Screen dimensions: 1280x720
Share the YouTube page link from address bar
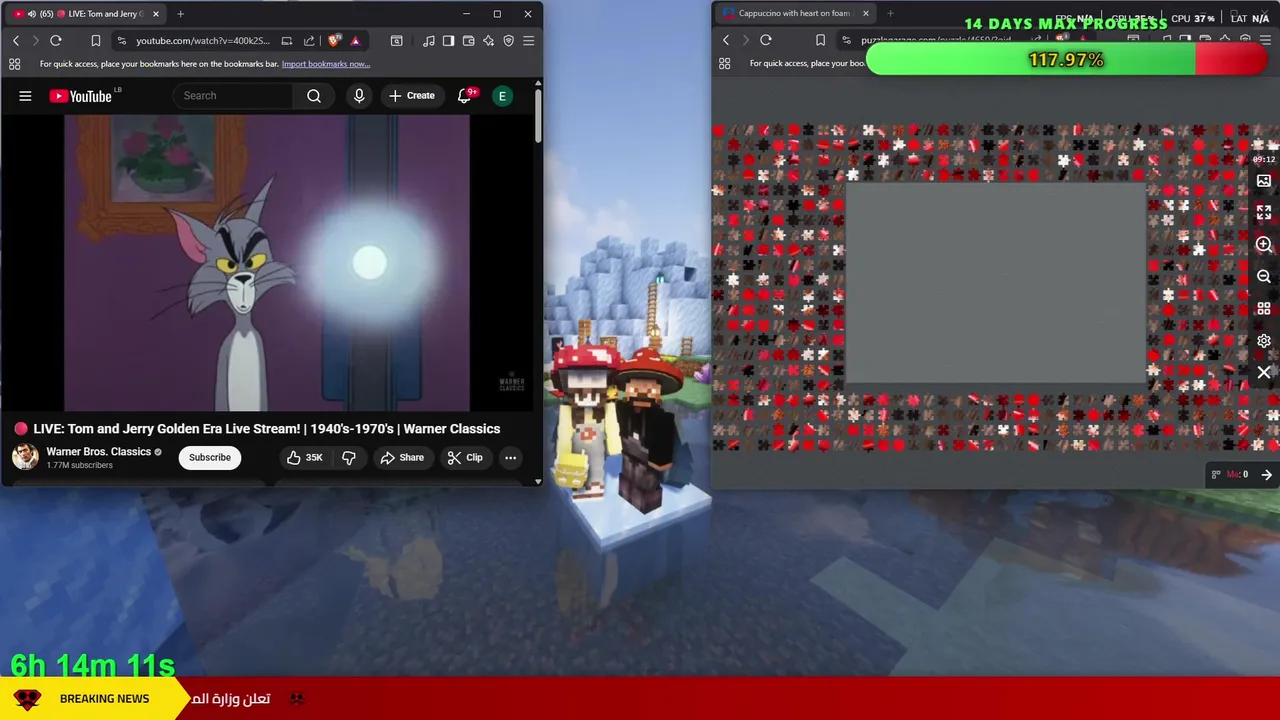pyautogui.click(x=309, y=41)
